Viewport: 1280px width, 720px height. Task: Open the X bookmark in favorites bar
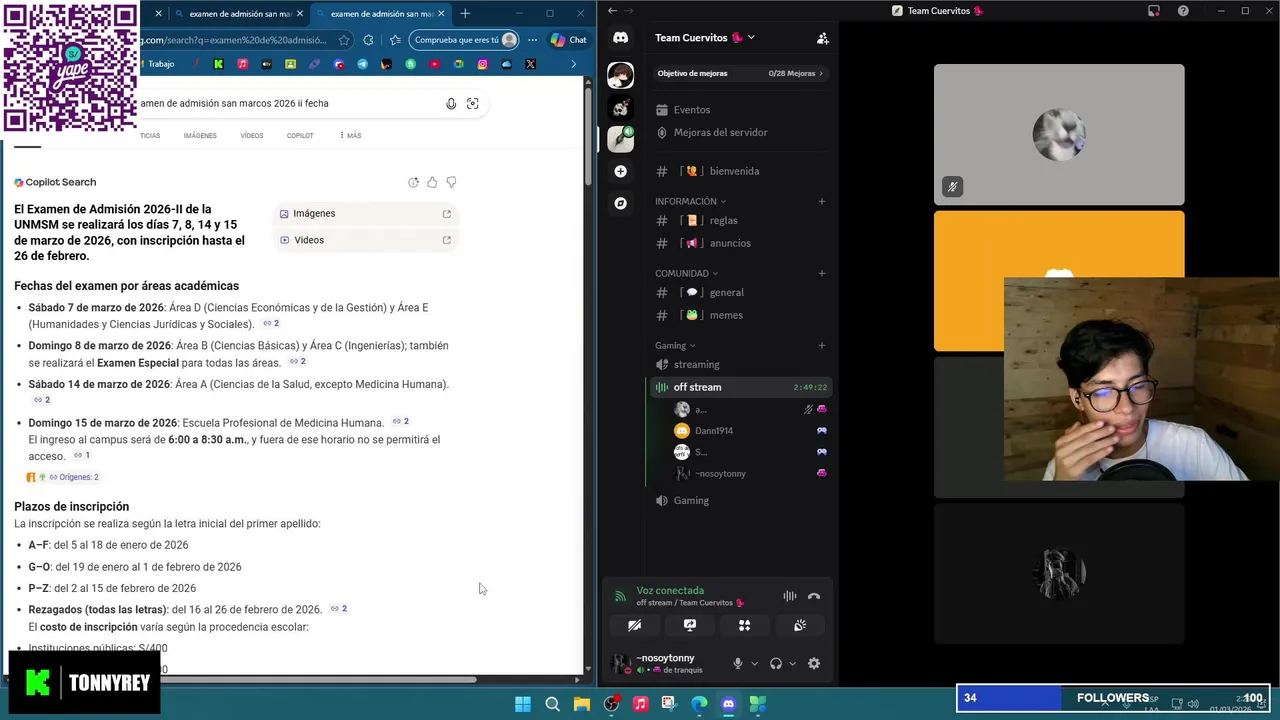(530, 64)
